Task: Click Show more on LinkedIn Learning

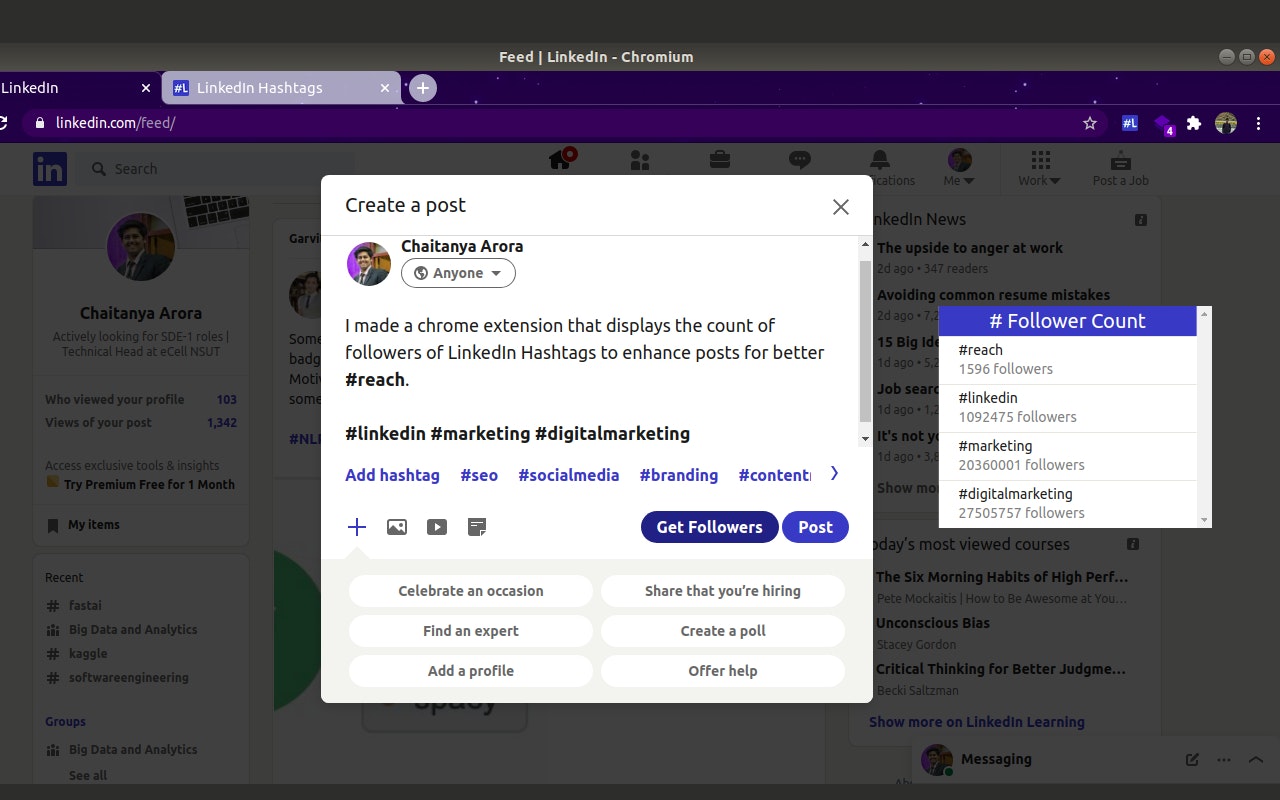Action: [x=976, y=722]
